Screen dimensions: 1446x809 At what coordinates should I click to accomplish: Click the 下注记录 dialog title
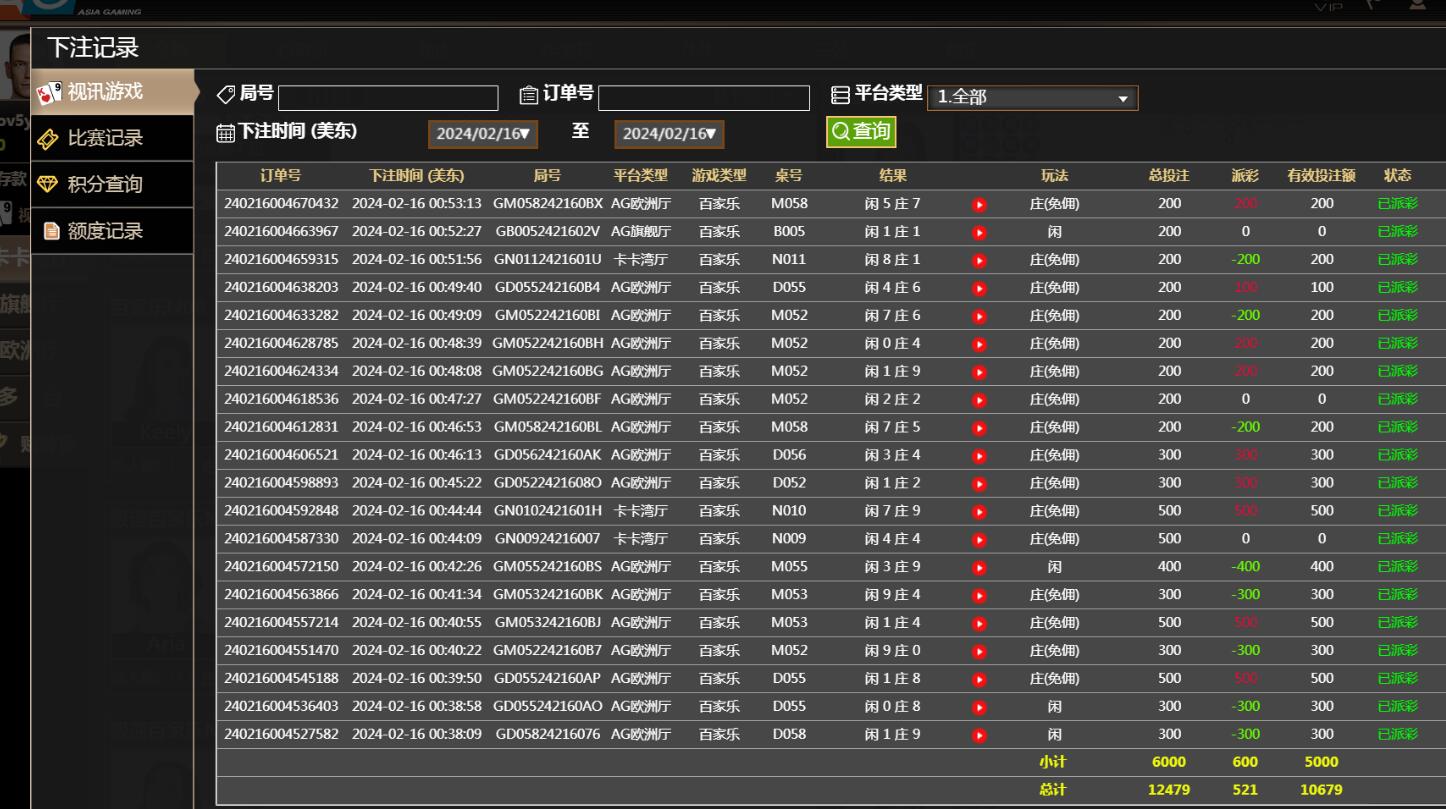click(93, 47)
